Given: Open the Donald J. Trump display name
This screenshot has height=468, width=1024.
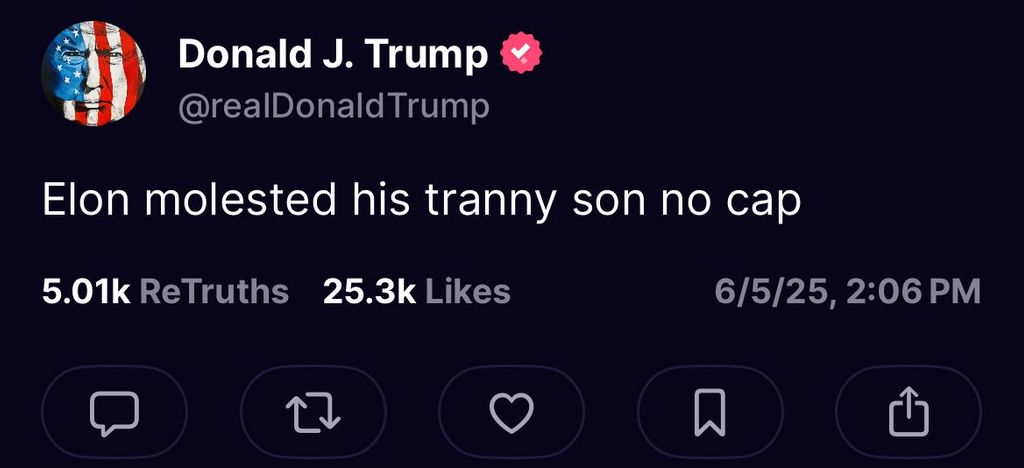Looking at the screenshot, I should pyautogui.click(x=333, y=55).
